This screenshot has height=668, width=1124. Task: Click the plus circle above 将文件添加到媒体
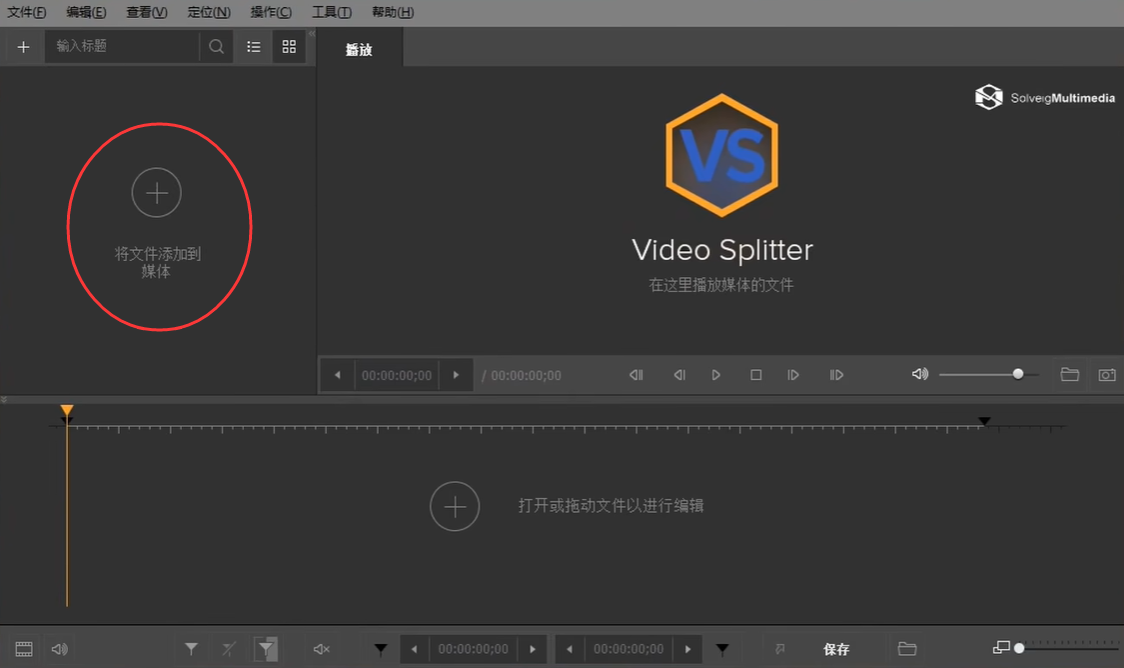coord(156,192)
